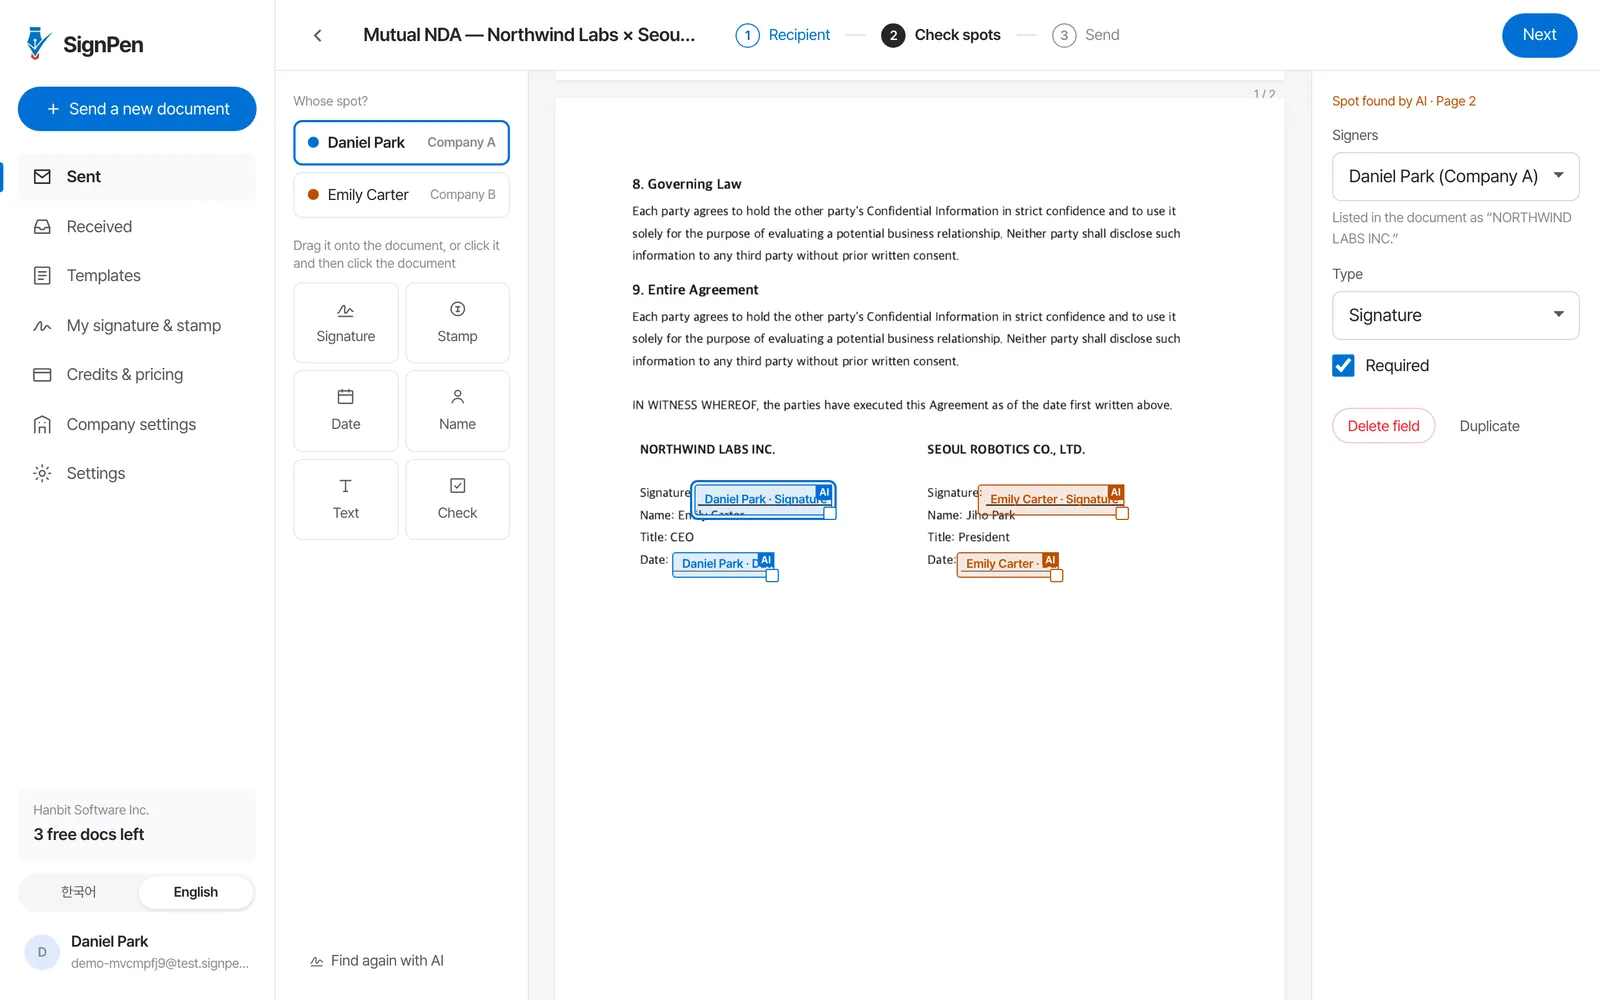Go to step 1 Recipient
The height and width of the screenshot is (1000, 1600).
tap(783, 35)
